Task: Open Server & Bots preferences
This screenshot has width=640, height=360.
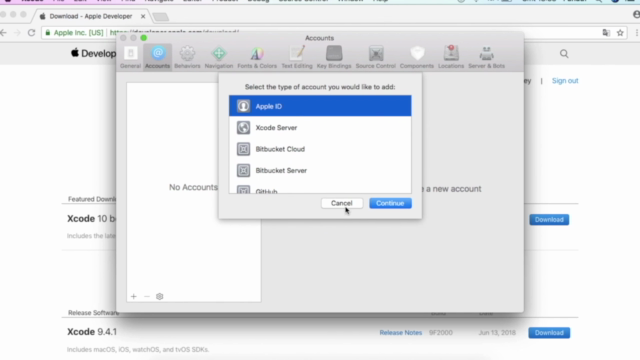Action: [x=487, y=57]
